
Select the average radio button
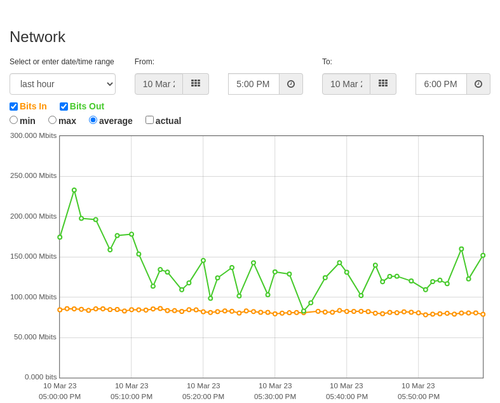93,120
